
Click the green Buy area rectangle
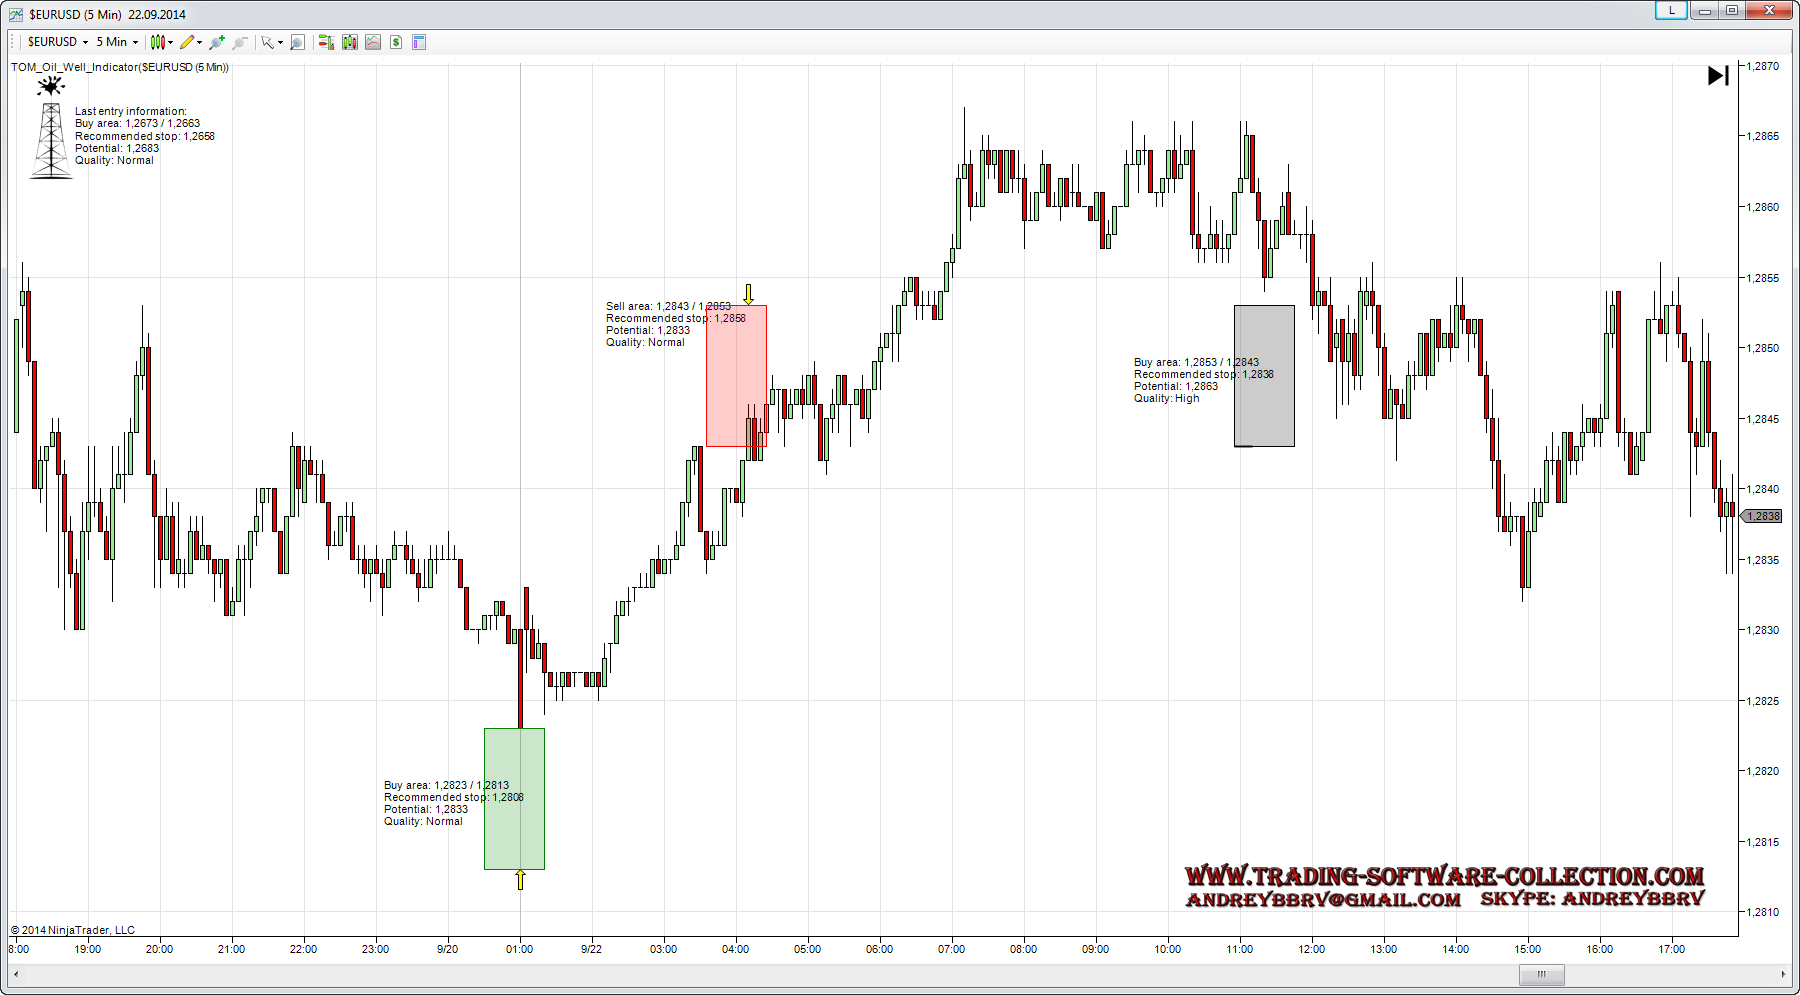514,798
